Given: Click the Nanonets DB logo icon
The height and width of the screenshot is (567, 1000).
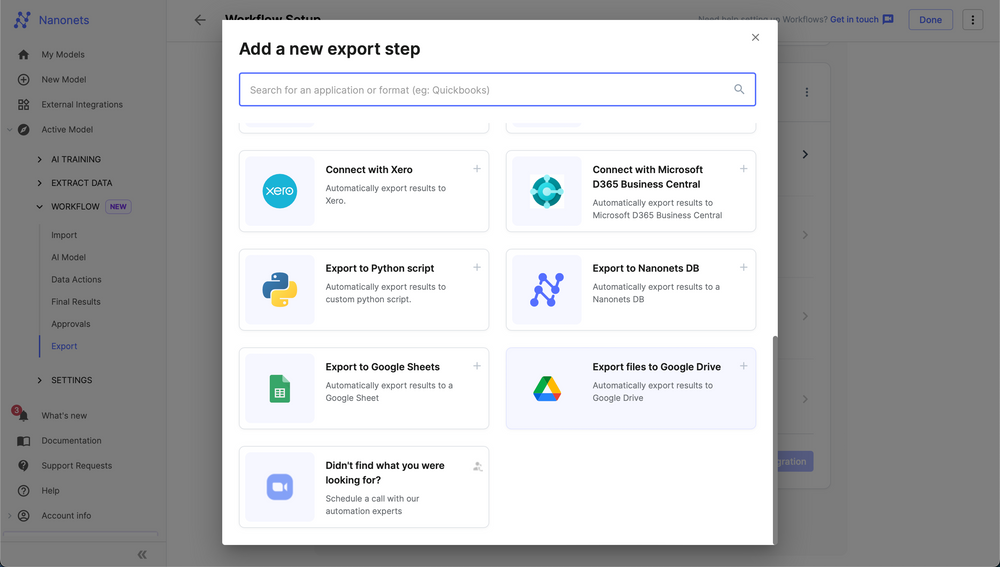Looking at the screenshot, I should click(547, 290).
